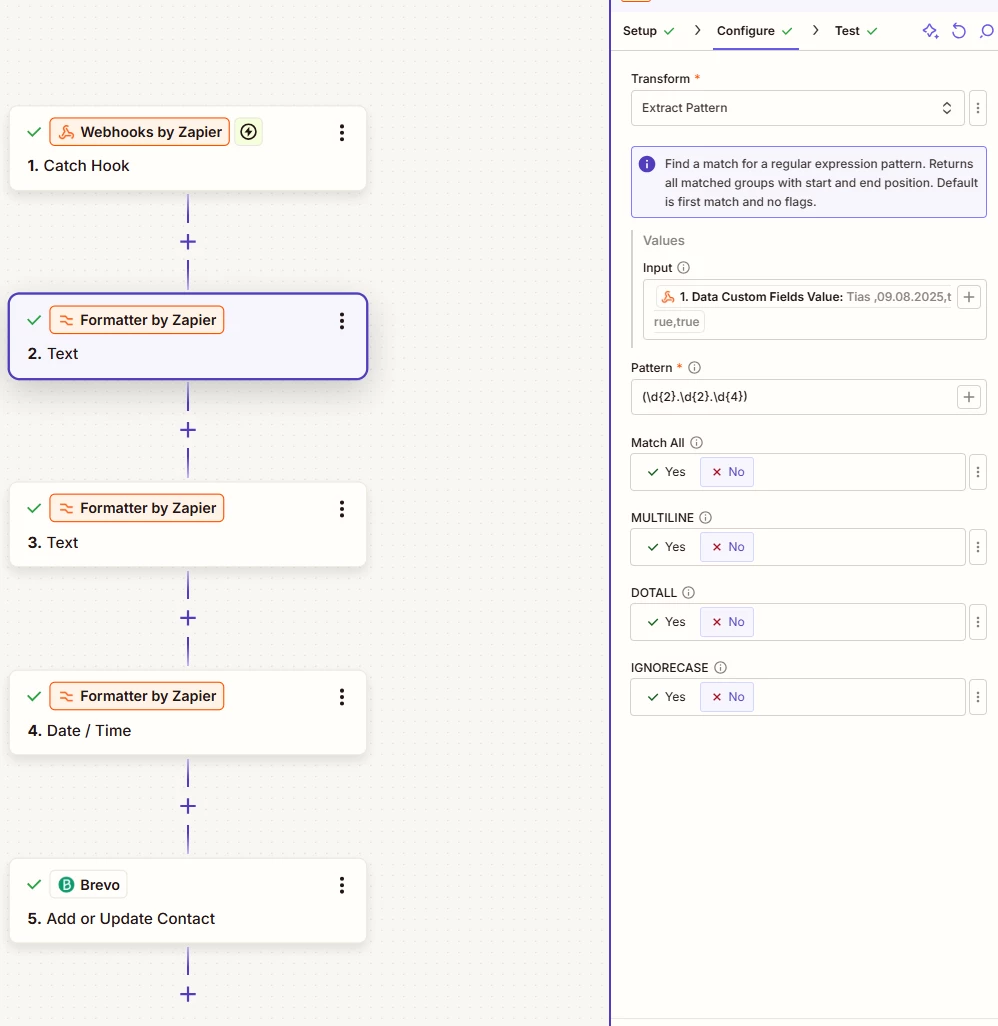The height and width of the screenshot is (1026, 998).
Task: Select the Formatter by Zapier badge on step 4
Action: (x=137, y=696)
